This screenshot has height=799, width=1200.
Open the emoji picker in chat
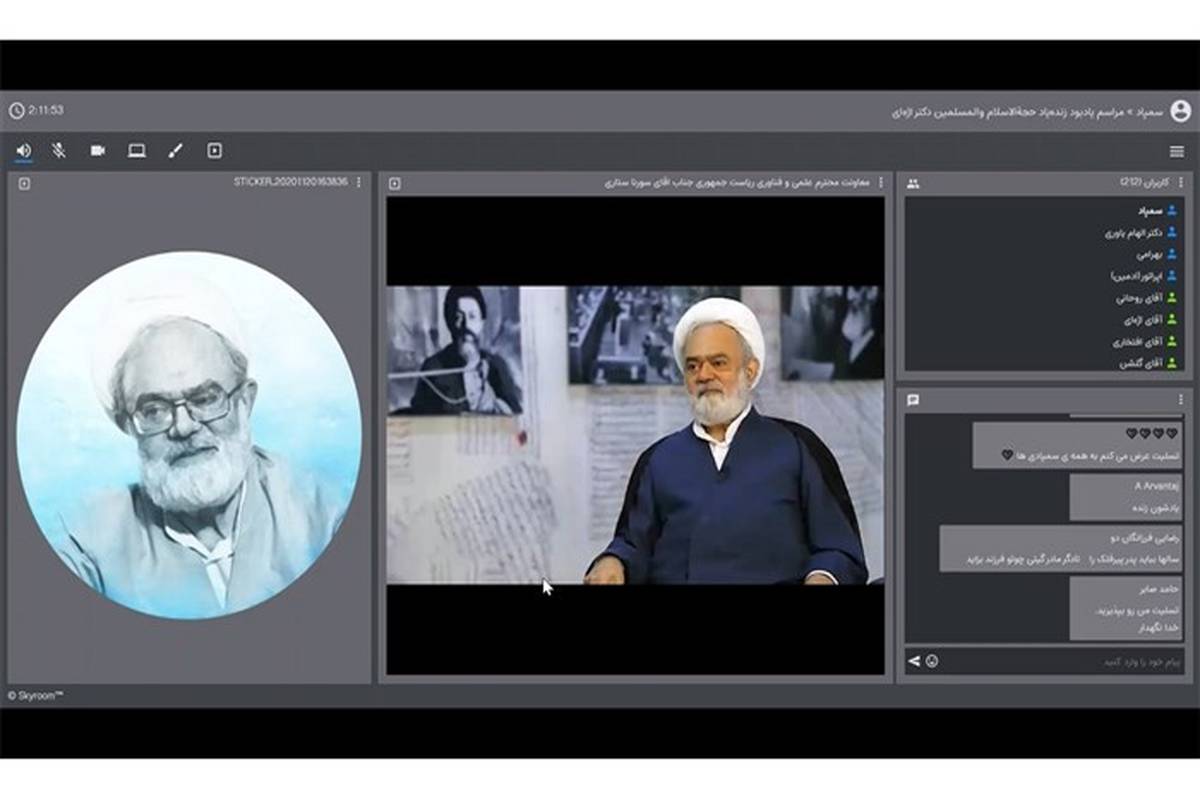click(932, 661)
